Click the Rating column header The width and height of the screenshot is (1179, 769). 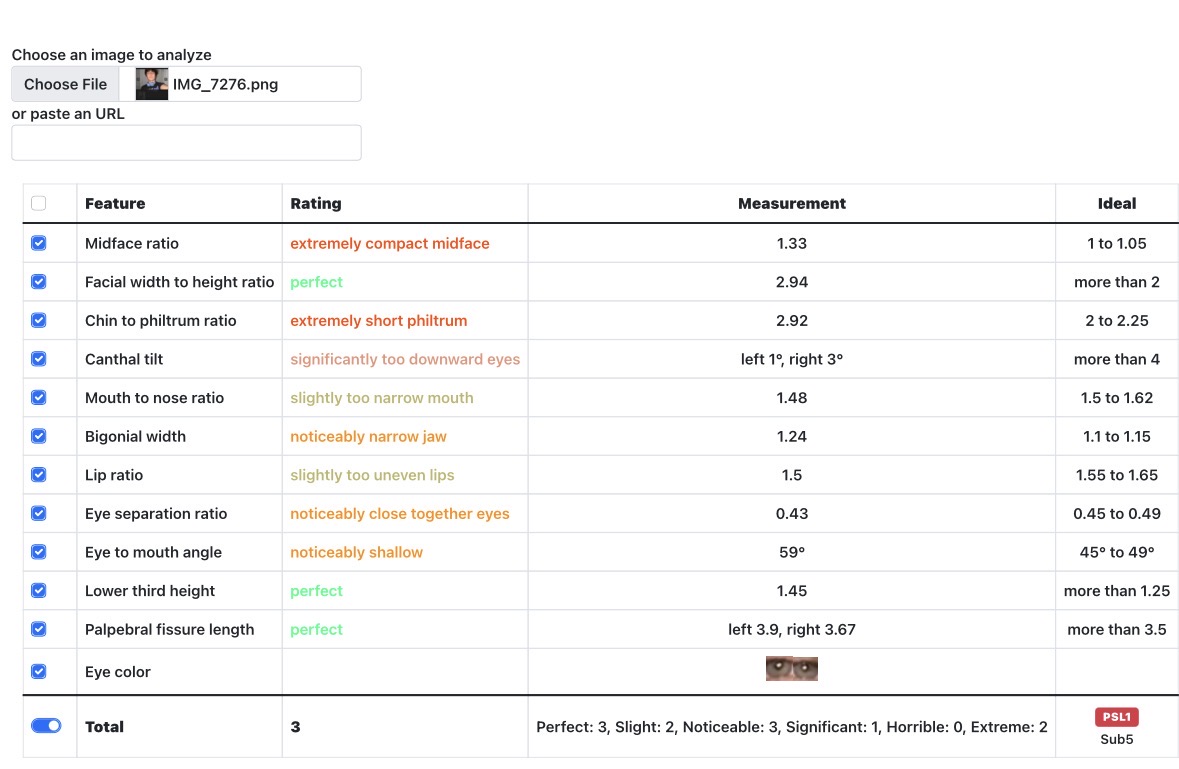(316, 203)
